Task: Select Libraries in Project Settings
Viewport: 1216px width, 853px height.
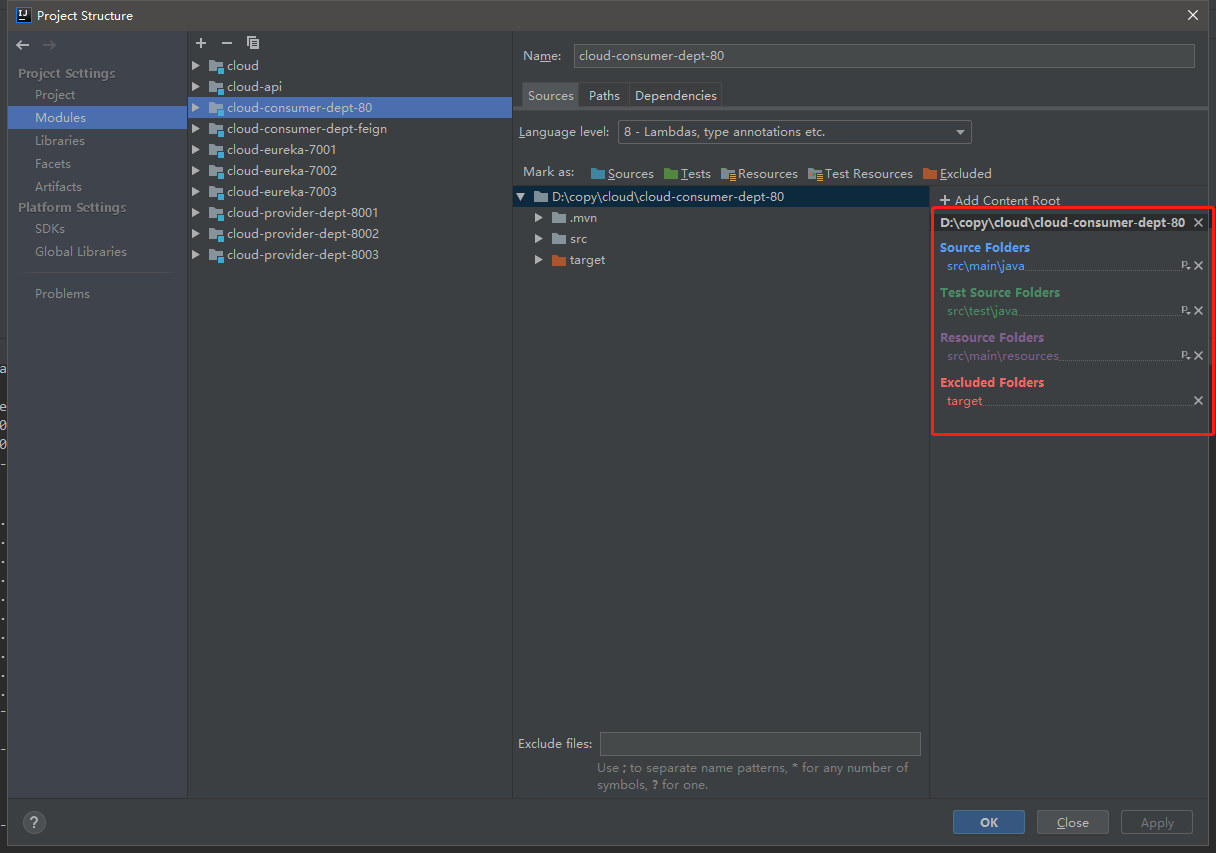Action: click(x=60, y=141)
